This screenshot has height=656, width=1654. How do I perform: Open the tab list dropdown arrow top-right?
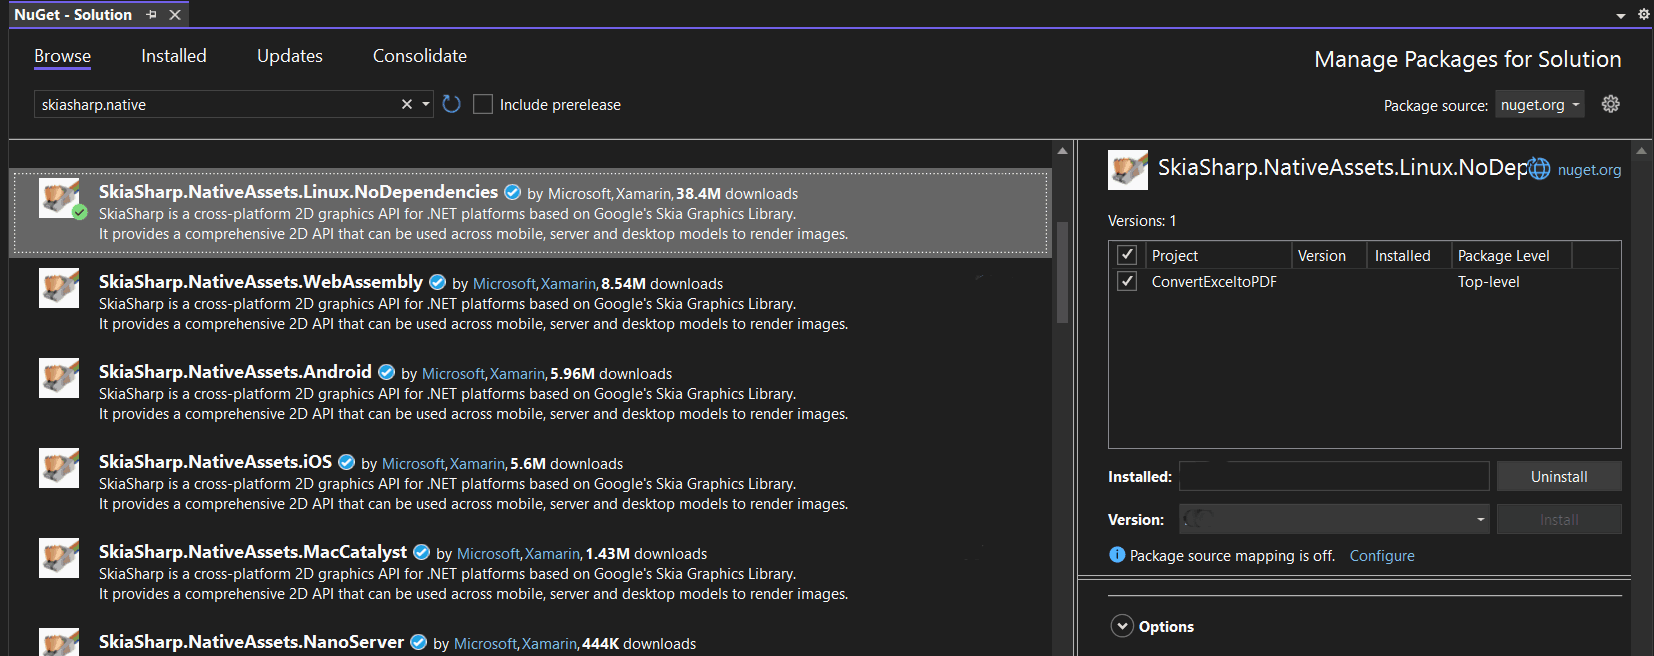tap(1621, 16)
